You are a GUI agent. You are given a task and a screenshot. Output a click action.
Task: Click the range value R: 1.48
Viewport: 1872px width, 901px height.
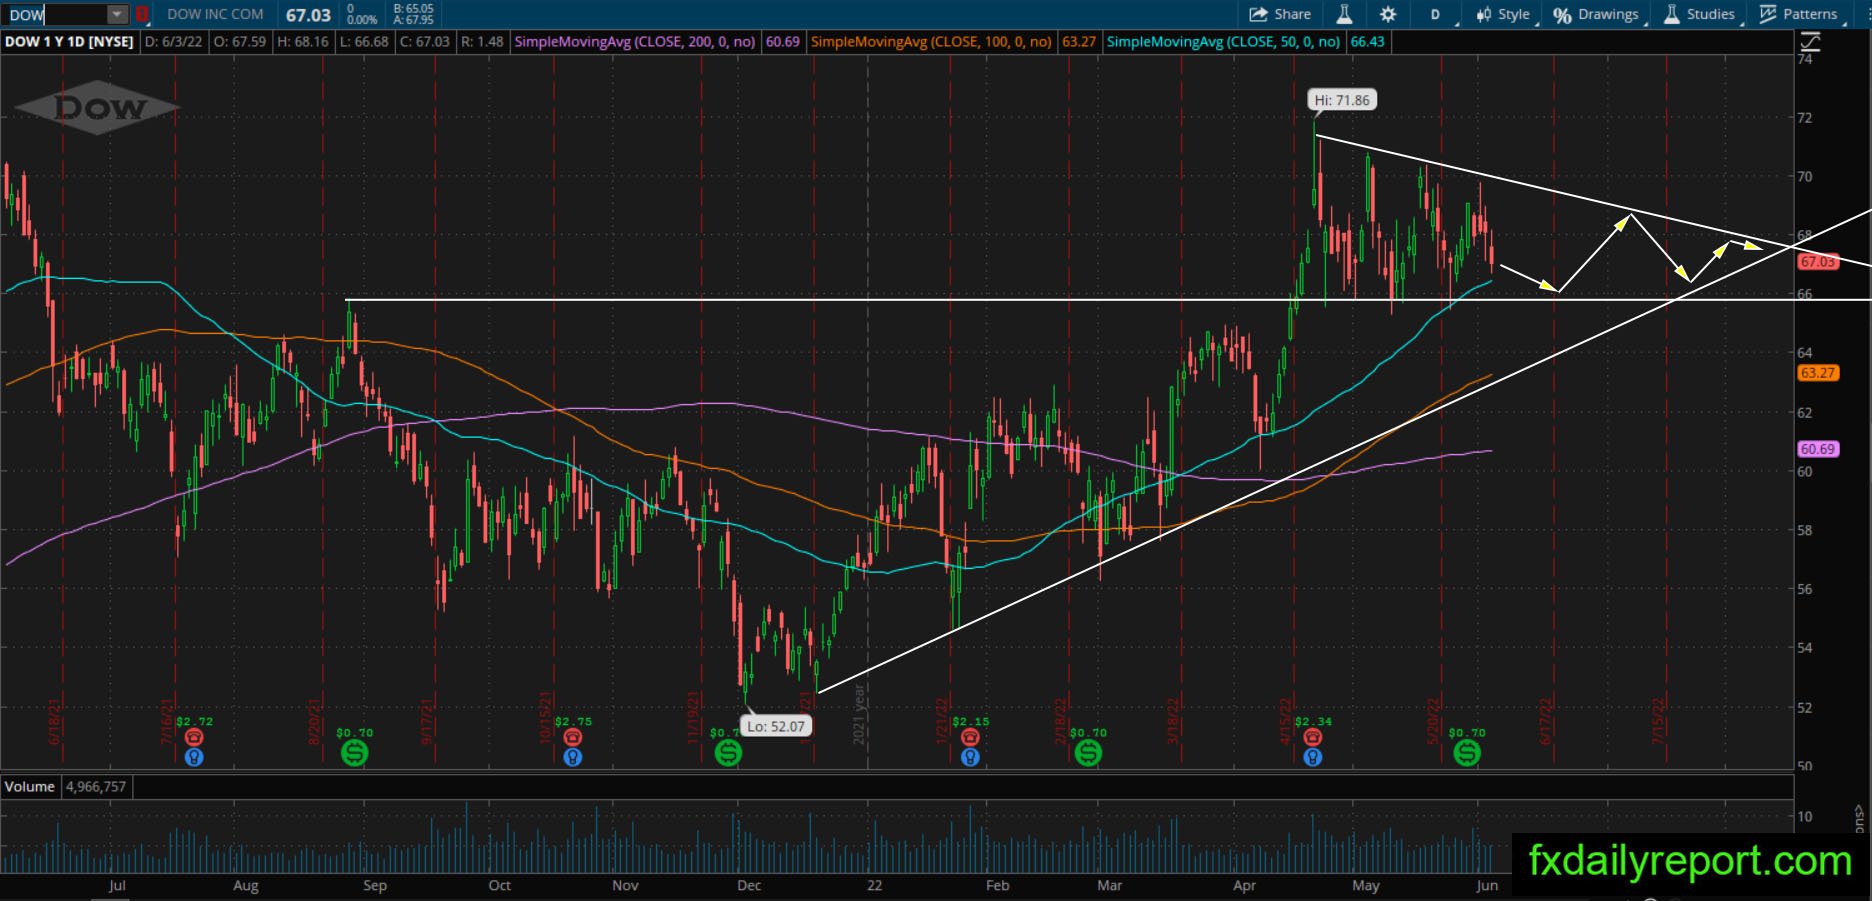pos(482,42)
